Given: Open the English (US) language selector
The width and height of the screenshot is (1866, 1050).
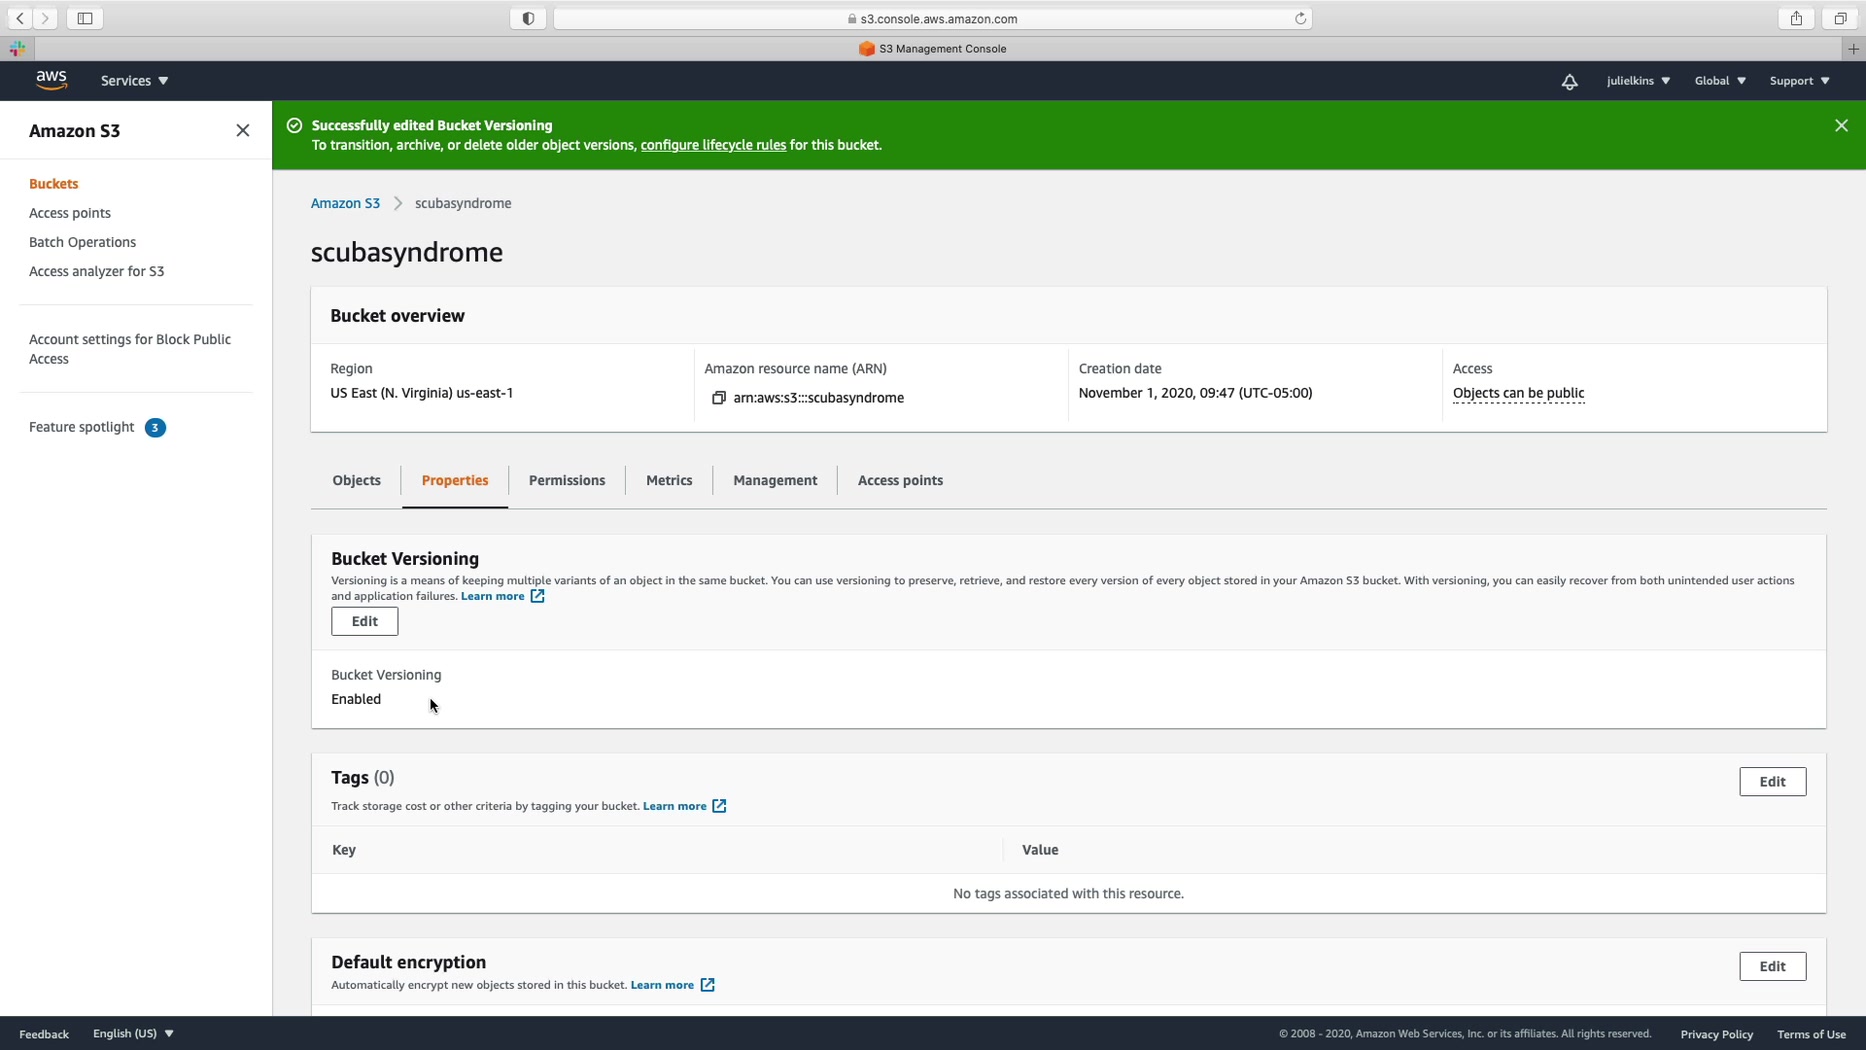Looking at the screenshot, I should click(x=133, y=1034).
